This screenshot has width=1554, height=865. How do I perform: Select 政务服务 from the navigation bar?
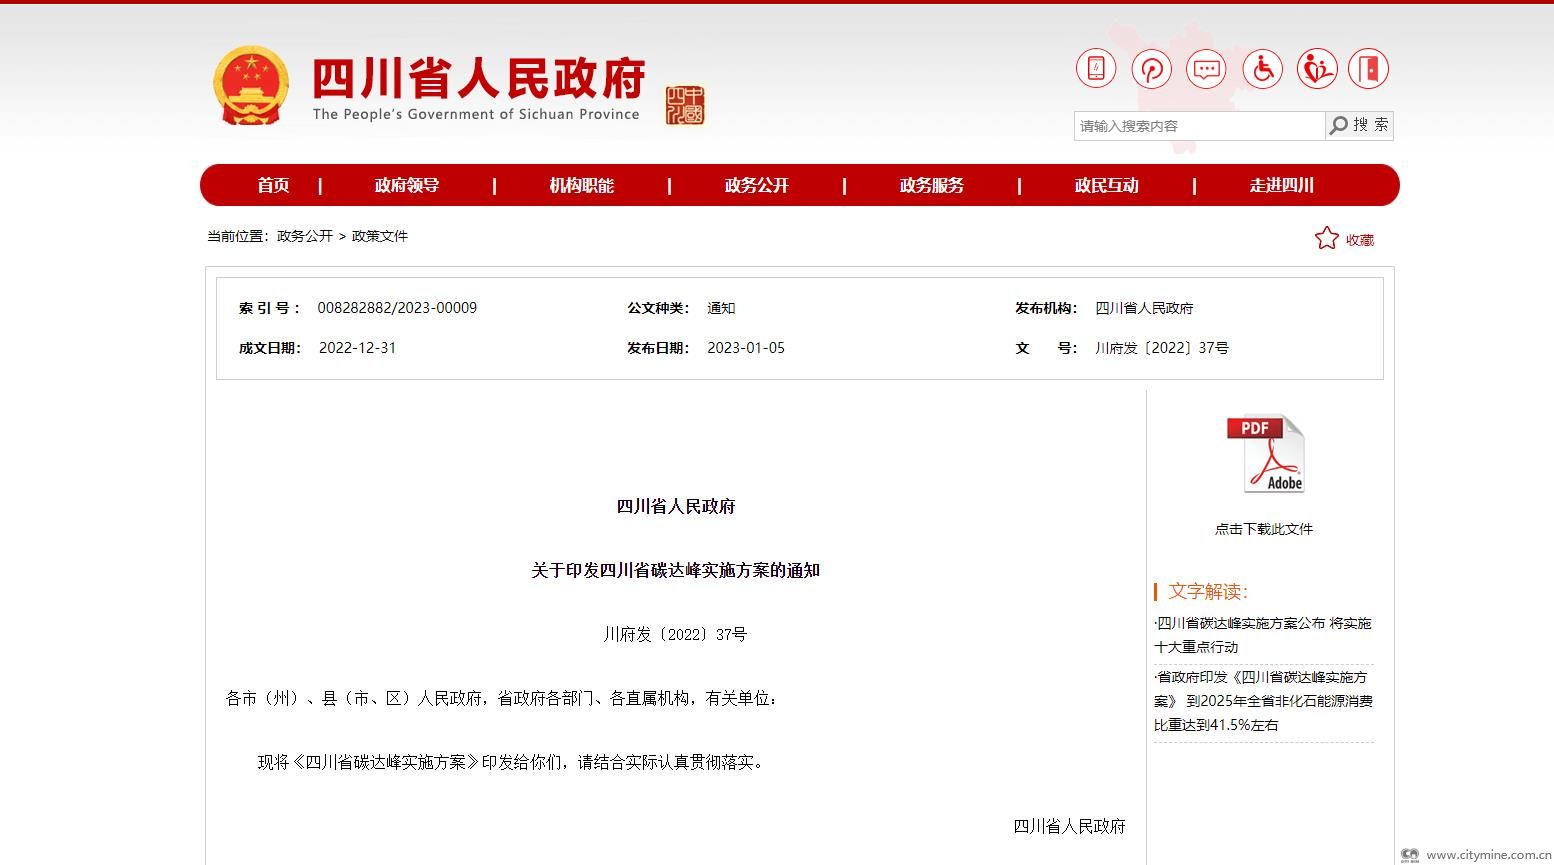point(931,185)
